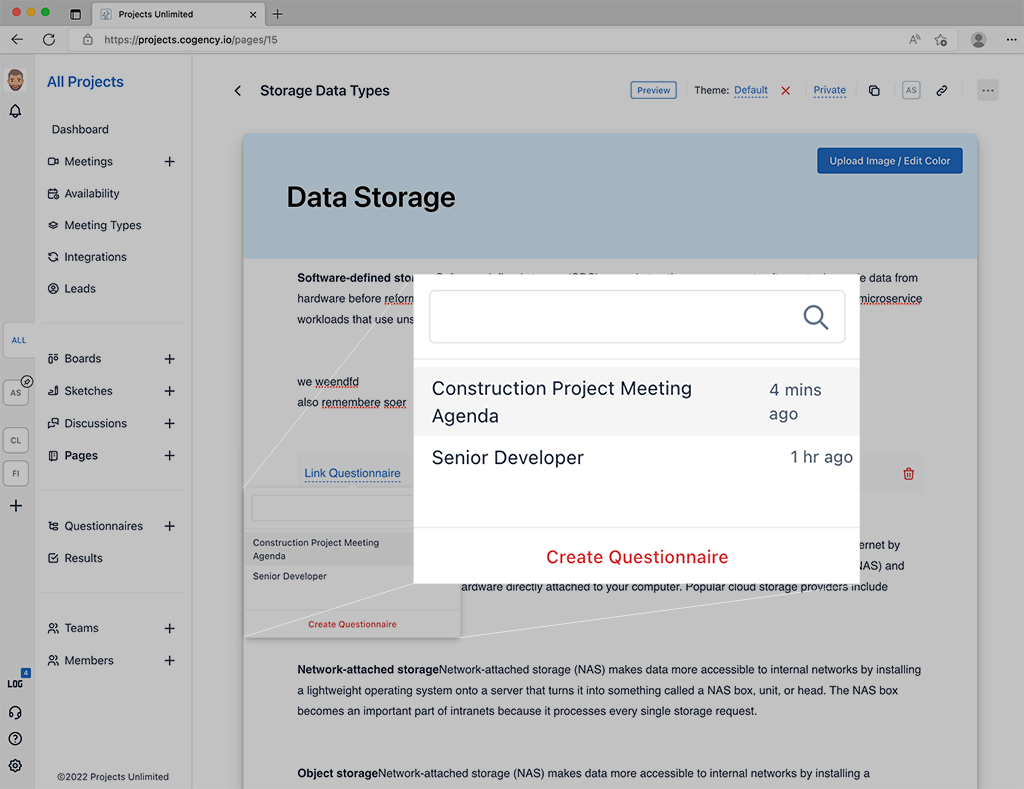Click Upload Image / Edit Color button
This screenshot has width=1024, height=789.
pos(889,161)
